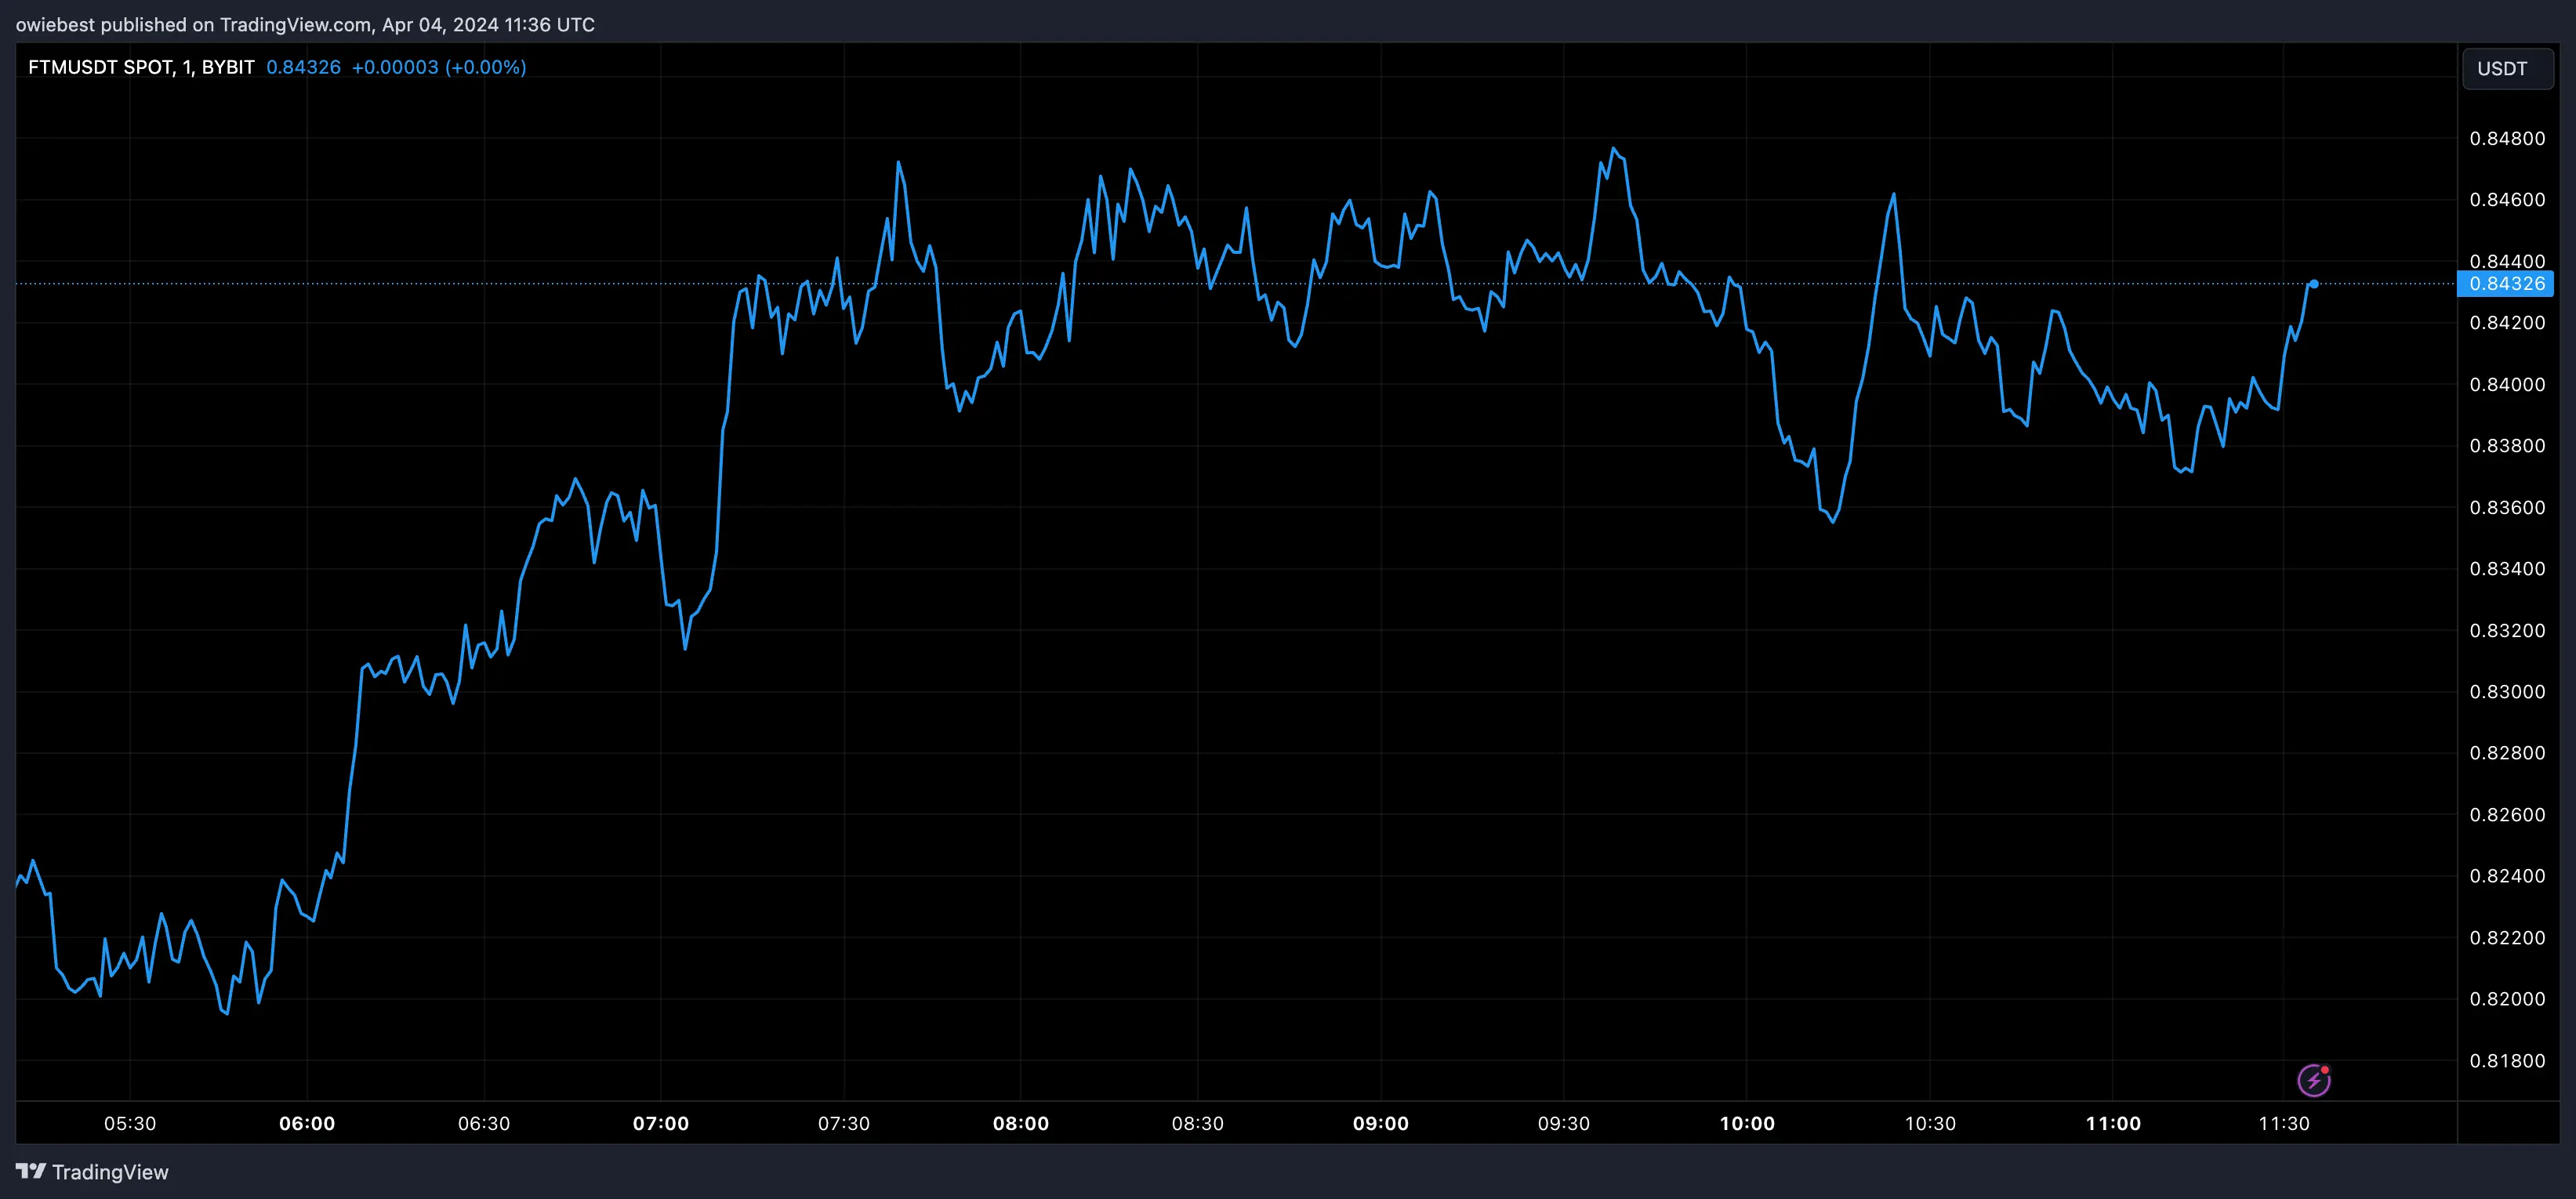Select the bold 09:00 timestamp on axis
The width and height of the screenshot is (2576, 1199).
pos(1383,1123)
